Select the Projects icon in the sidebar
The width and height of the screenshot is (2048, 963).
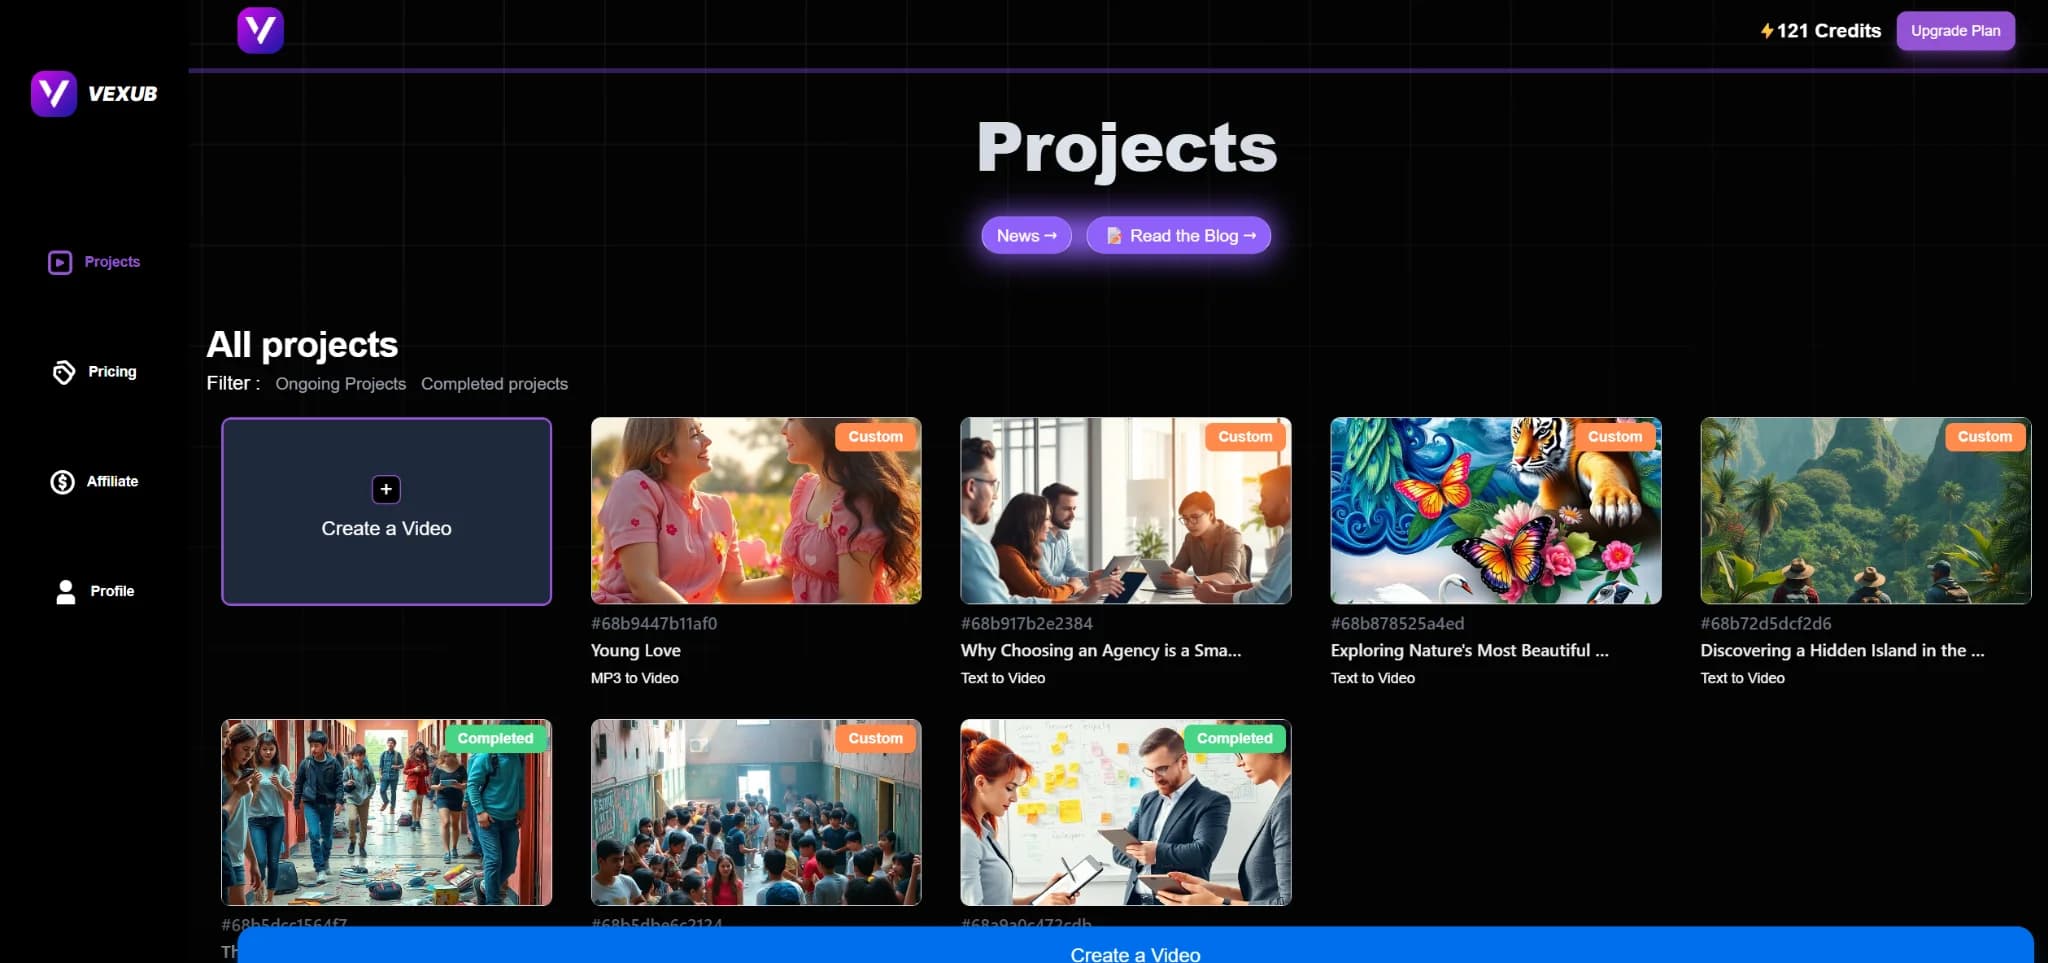coord(61,262)
